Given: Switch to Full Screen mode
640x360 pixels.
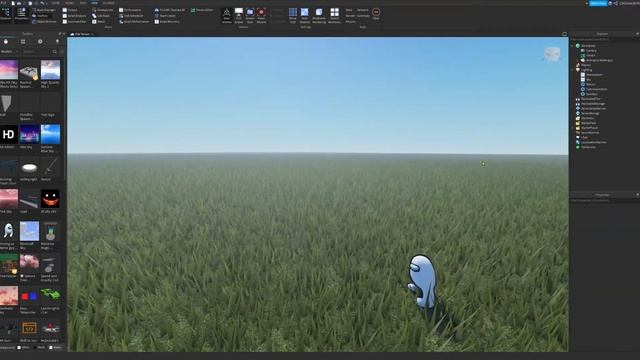Looking at the screenshot, I should tap(239, 16).
